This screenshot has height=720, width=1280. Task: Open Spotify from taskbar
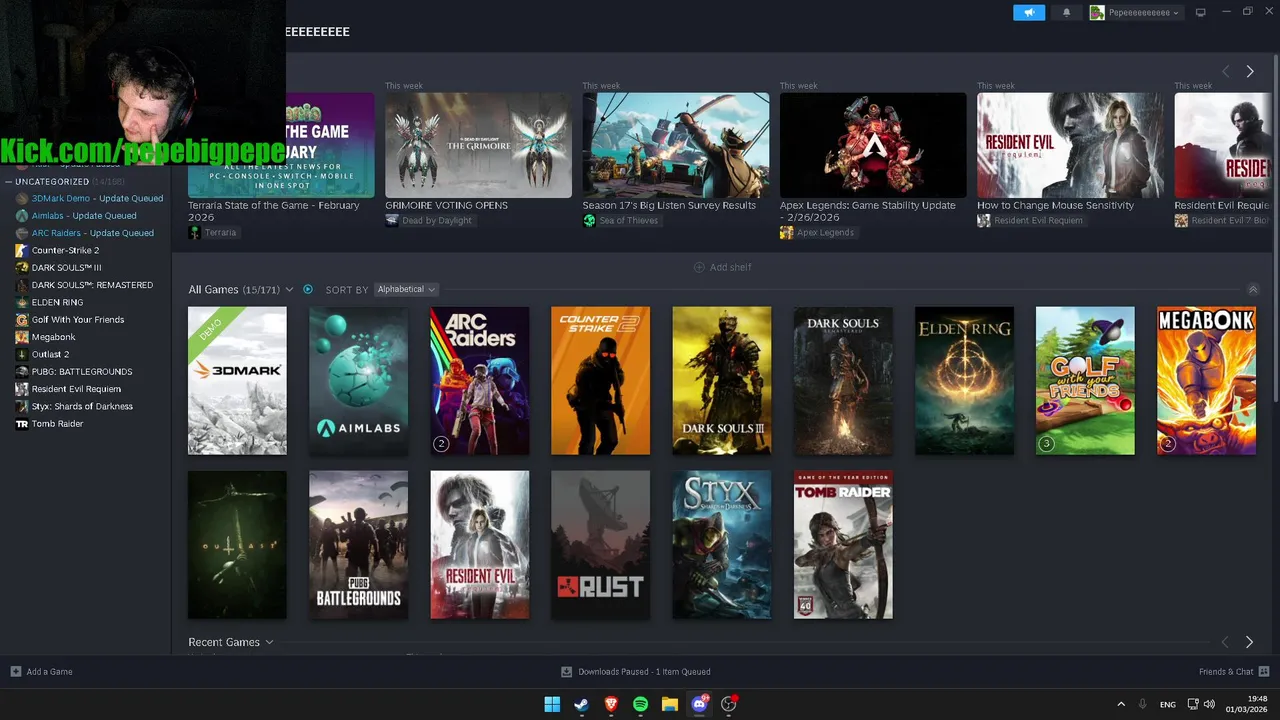(x=640, y=704)
